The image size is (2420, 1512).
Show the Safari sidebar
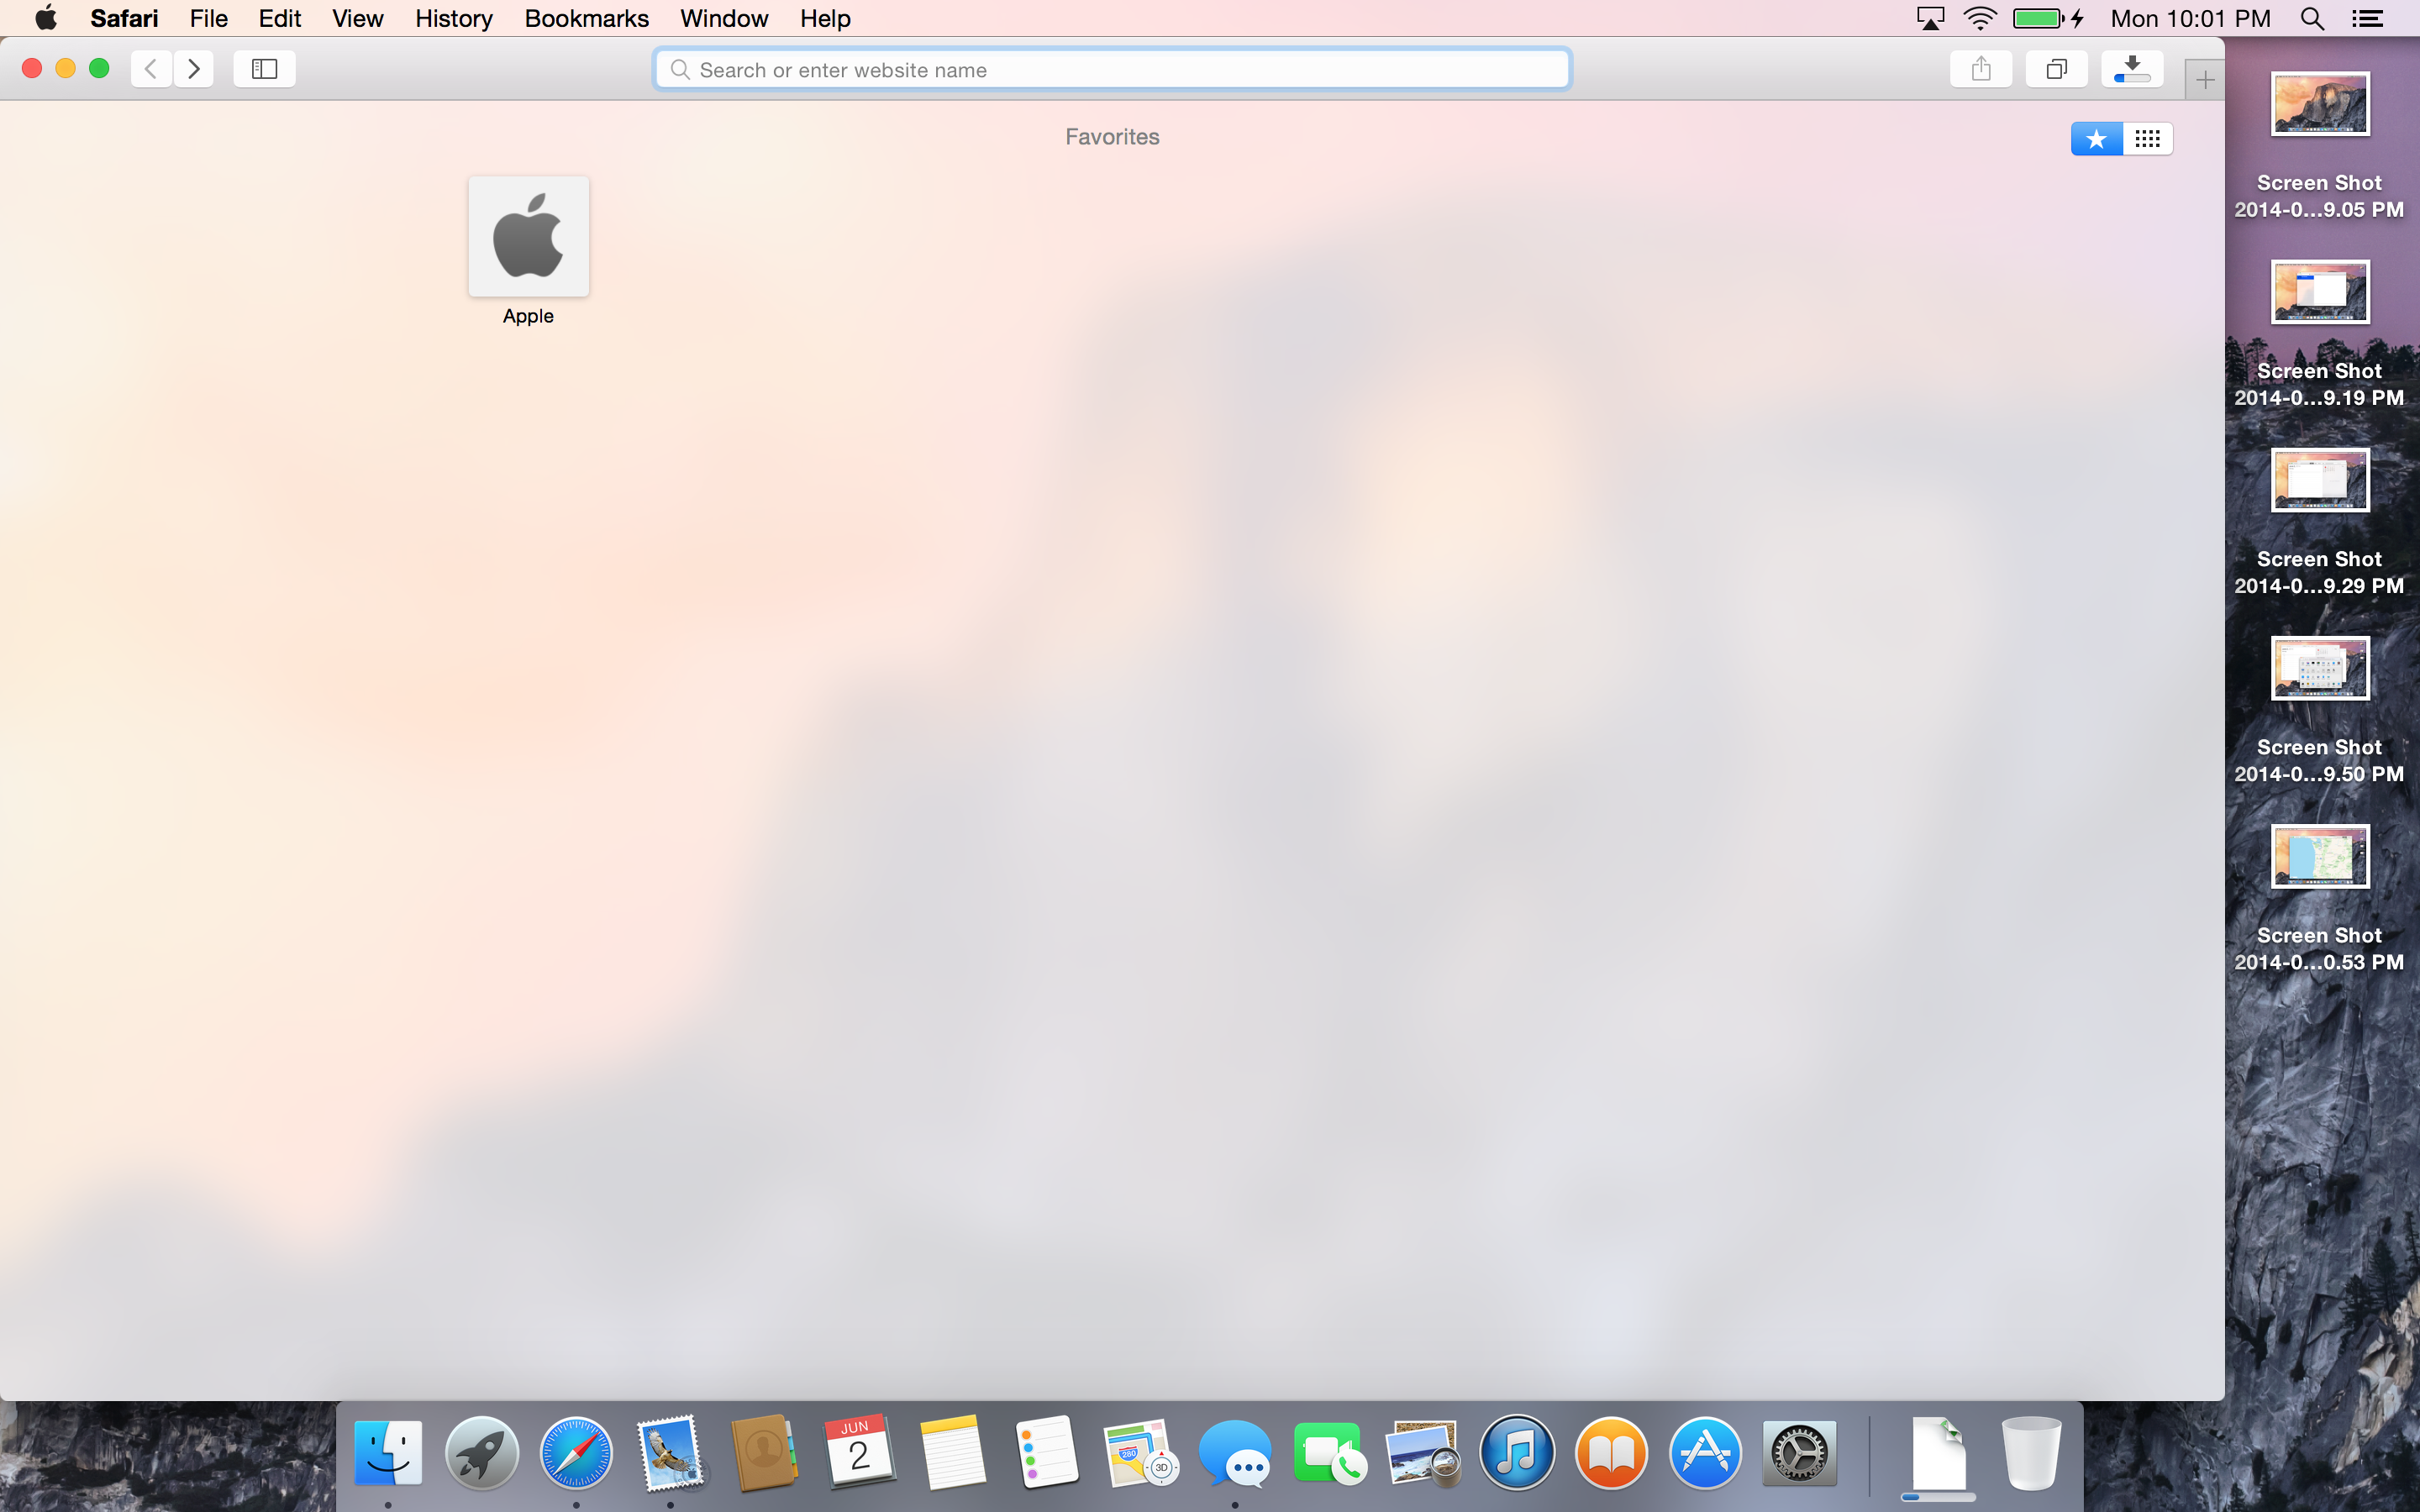coord(264,69)
